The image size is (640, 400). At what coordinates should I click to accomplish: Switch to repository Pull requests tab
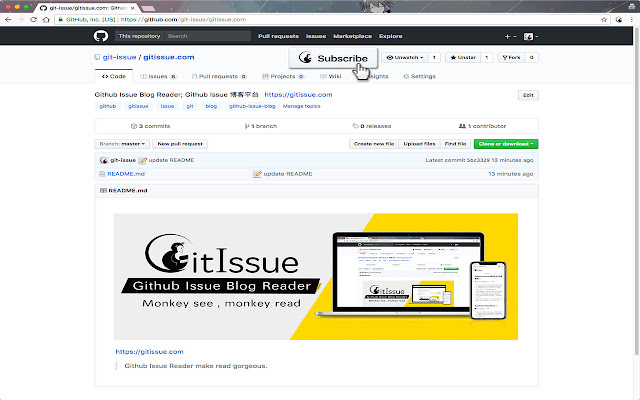219,76
